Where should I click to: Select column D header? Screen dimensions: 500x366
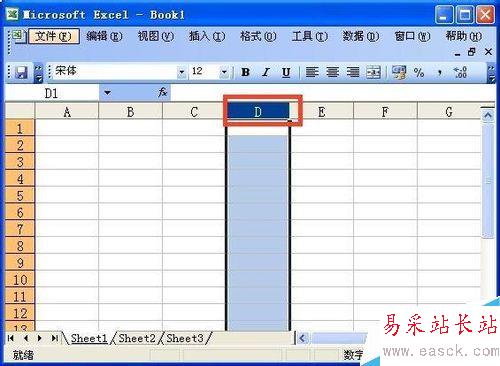[x=258, y=111]
